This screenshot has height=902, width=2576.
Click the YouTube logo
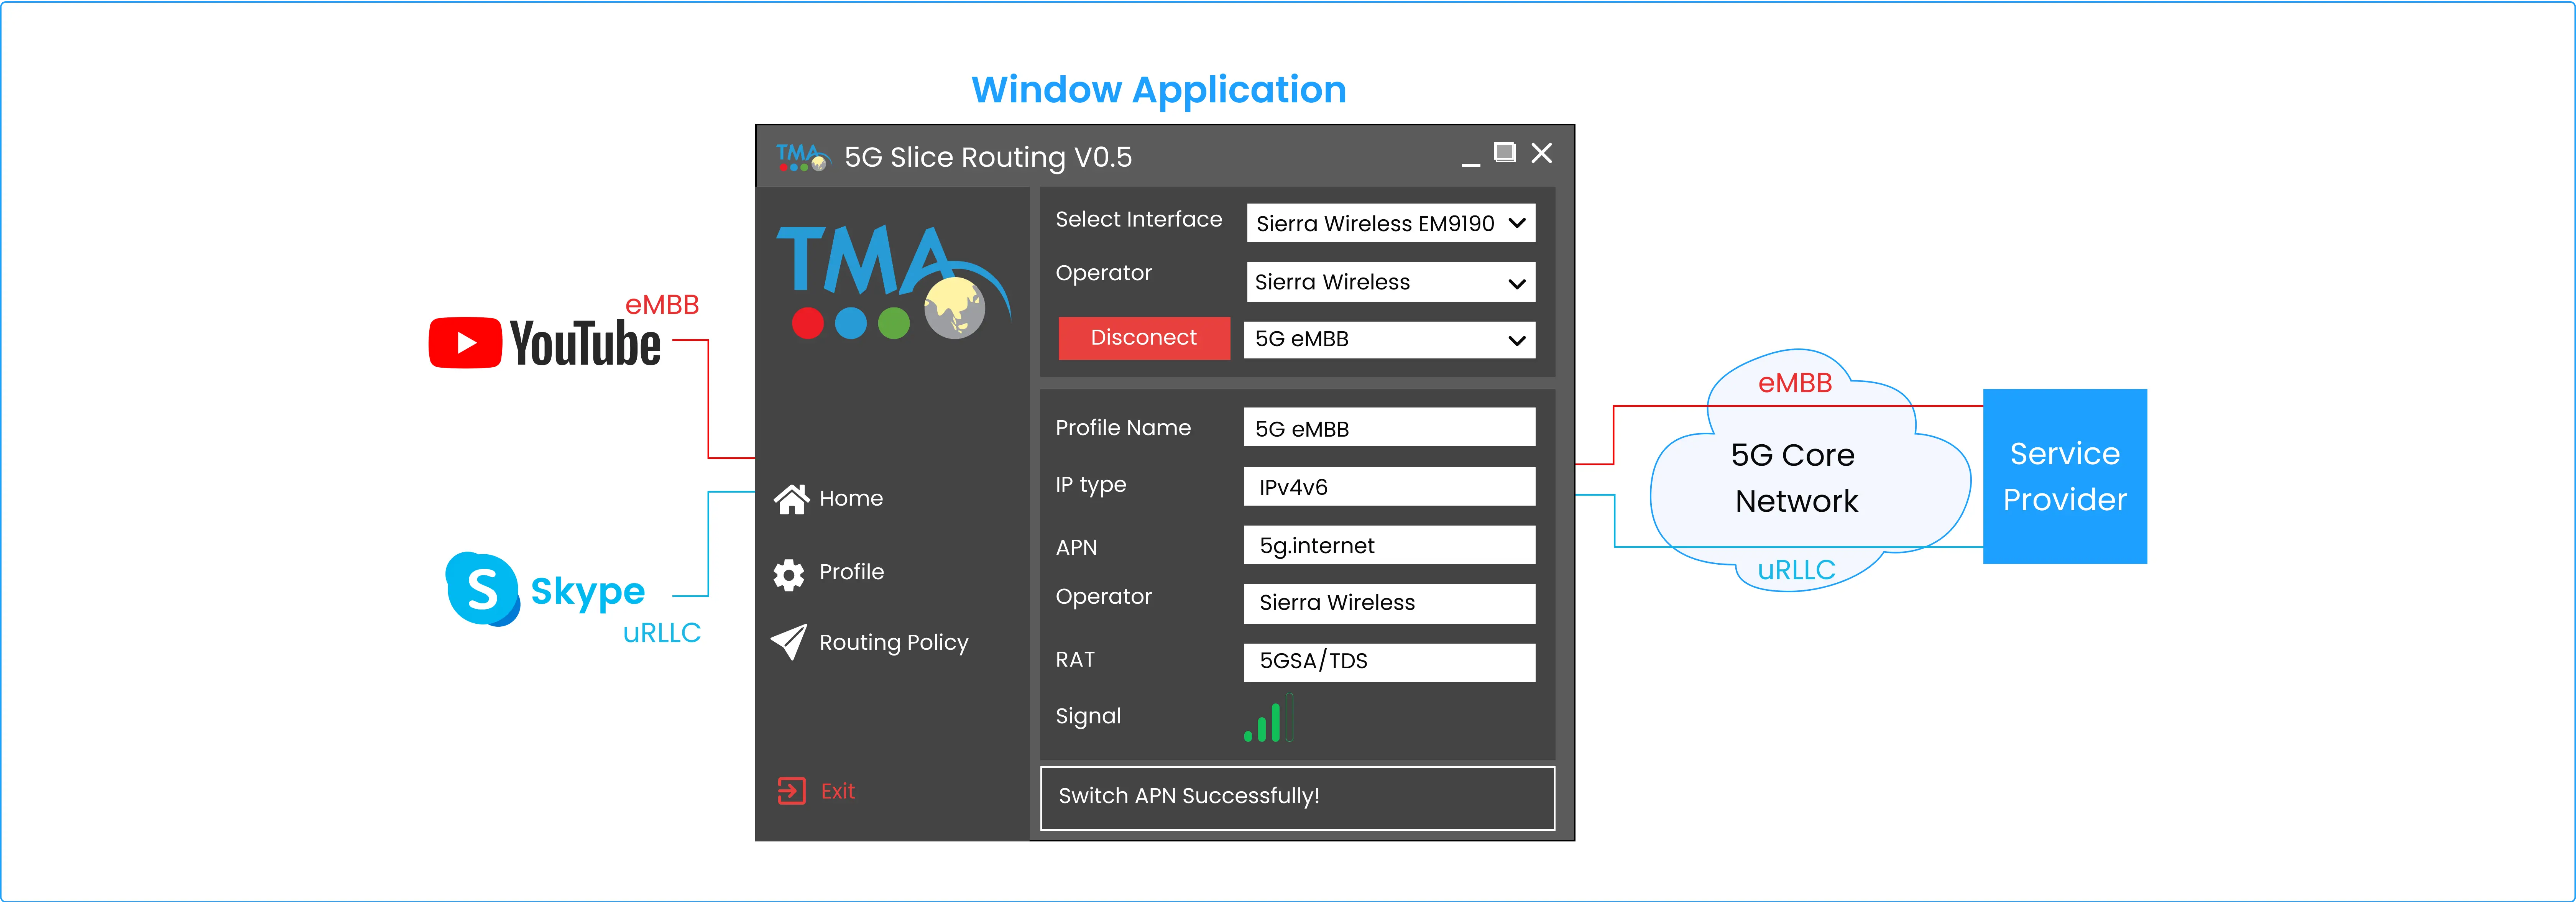[x=545, y=343]
